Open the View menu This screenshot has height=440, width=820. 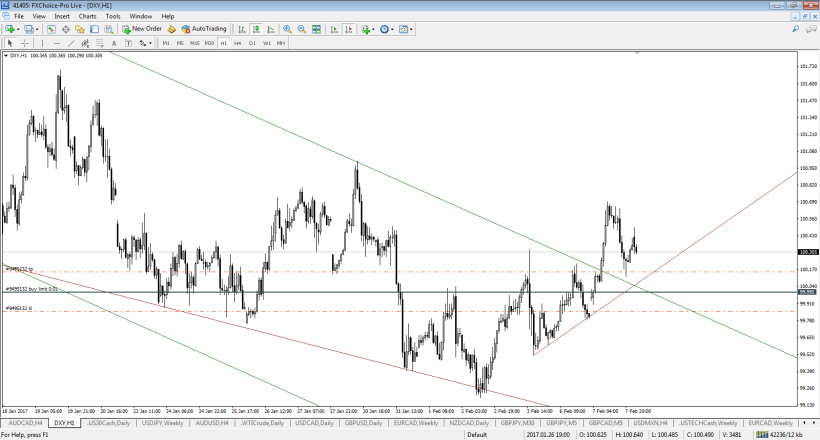39,16
